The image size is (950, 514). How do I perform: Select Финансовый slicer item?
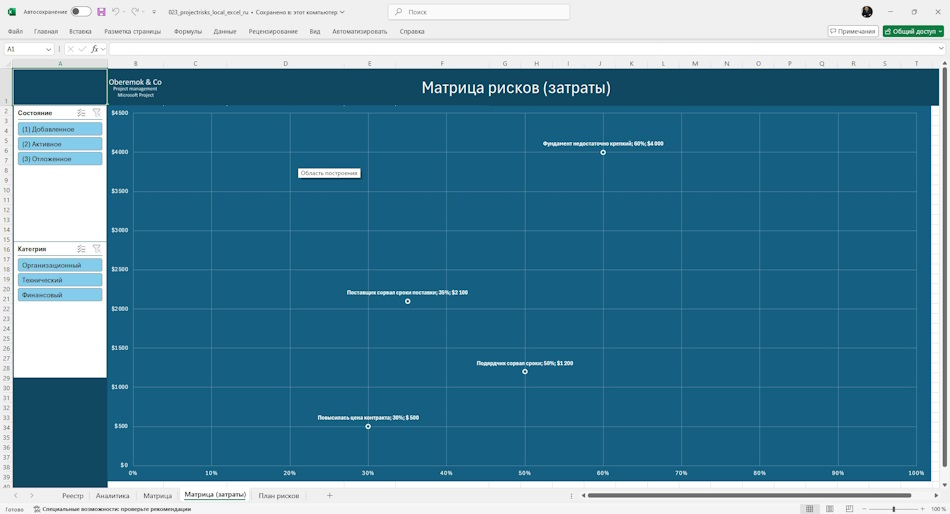[x=60, y=295]
